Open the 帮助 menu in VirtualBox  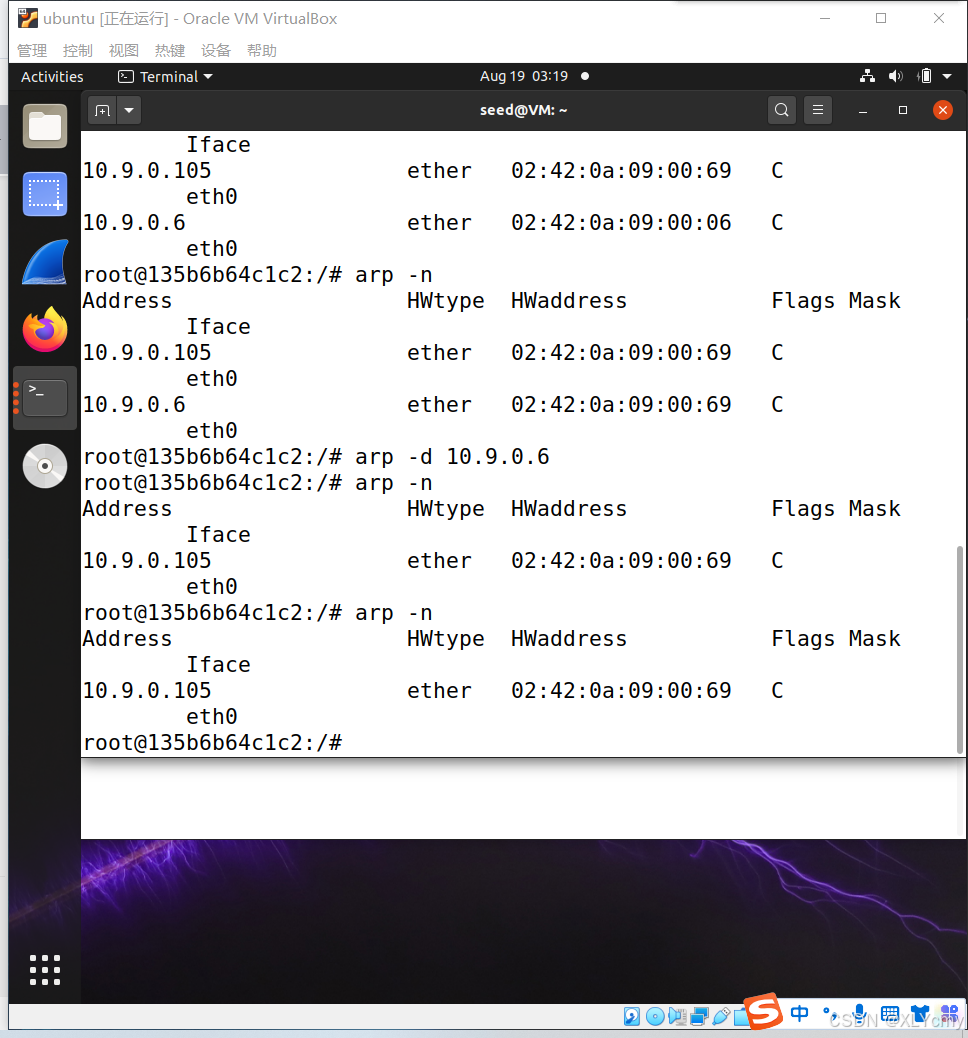pos(262,50)
